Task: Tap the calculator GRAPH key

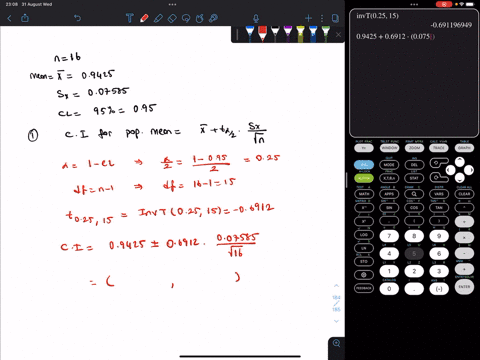Action: (464, 148)
